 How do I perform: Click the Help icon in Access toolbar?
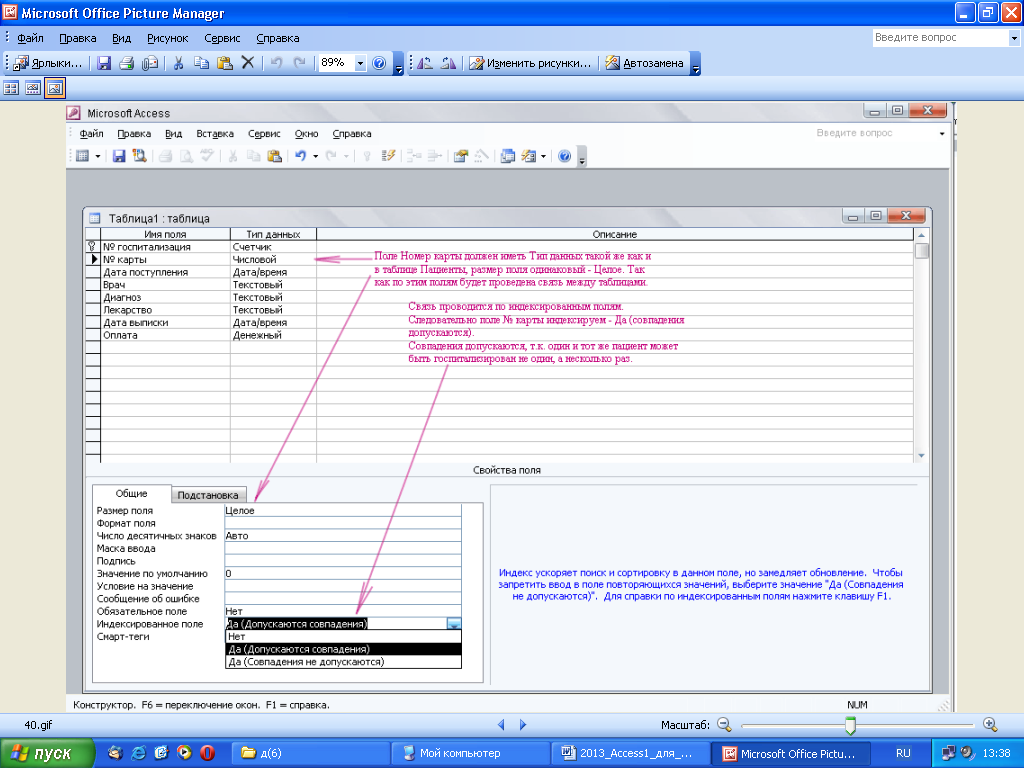(565, 156)
